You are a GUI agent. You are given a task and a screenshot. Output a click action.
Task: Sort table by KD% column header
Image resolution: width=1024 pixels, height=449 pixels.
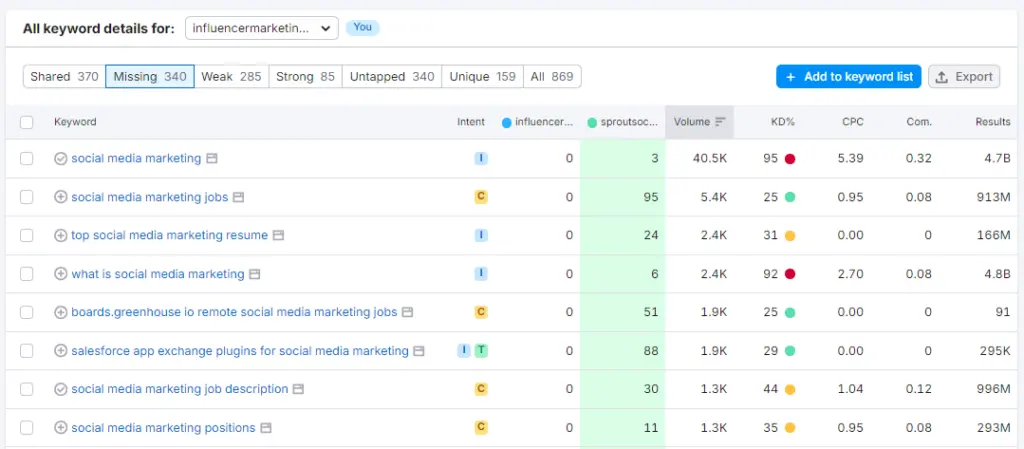tap(782, 122)
